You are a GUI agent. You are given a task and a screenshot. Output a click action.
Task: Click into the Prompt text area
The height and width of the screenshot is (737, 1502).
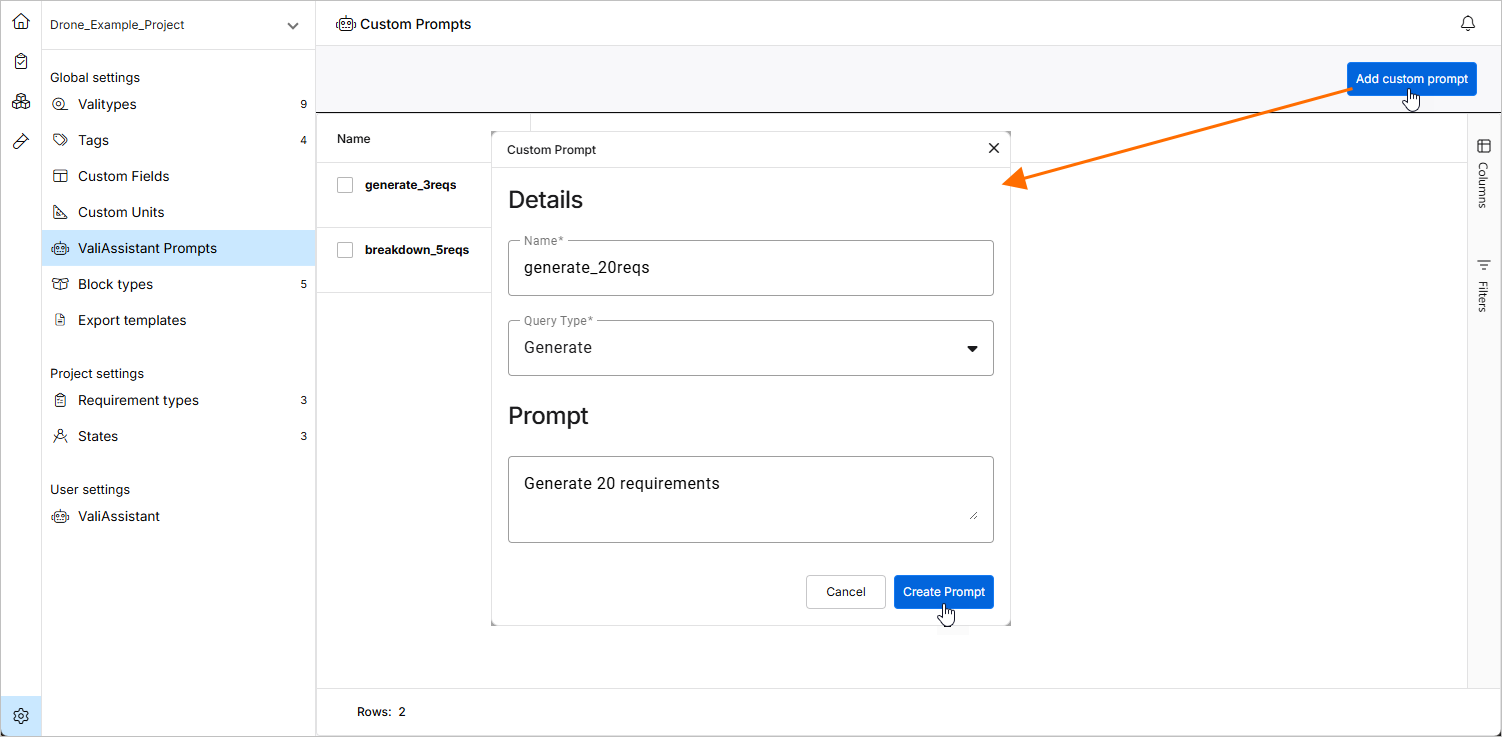(x=750, y=498)
